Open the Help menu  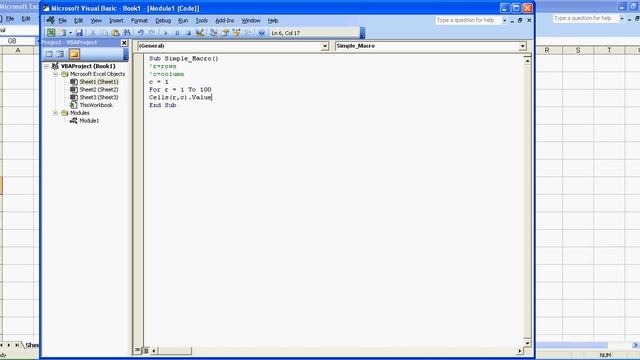tap(273, 20)
